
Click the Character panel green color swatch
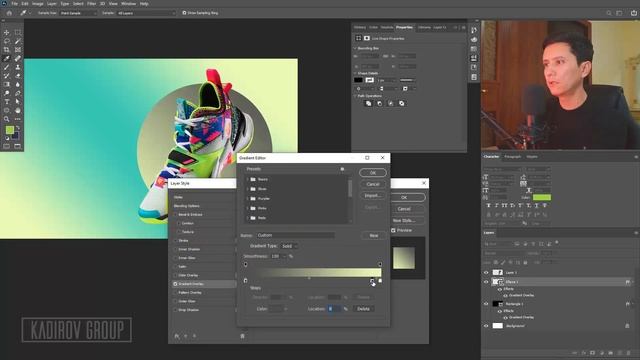point(542,198)
